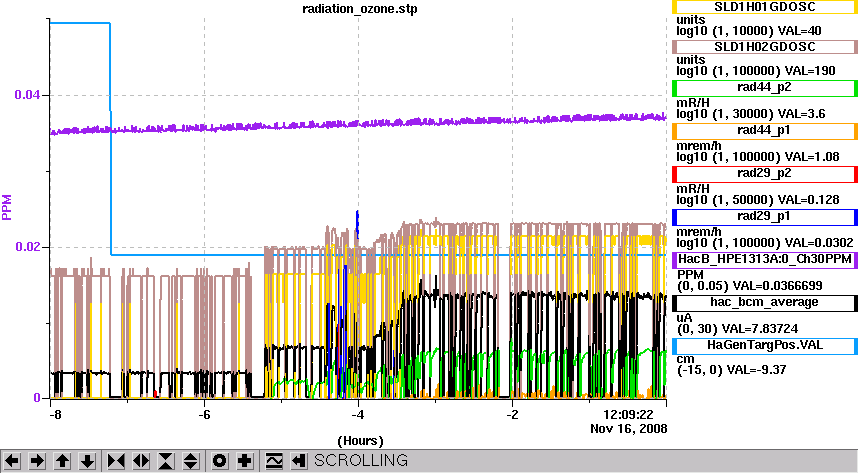Click the (Hours) x-axis label
This screenshot has width=858, height=473.
360,441
